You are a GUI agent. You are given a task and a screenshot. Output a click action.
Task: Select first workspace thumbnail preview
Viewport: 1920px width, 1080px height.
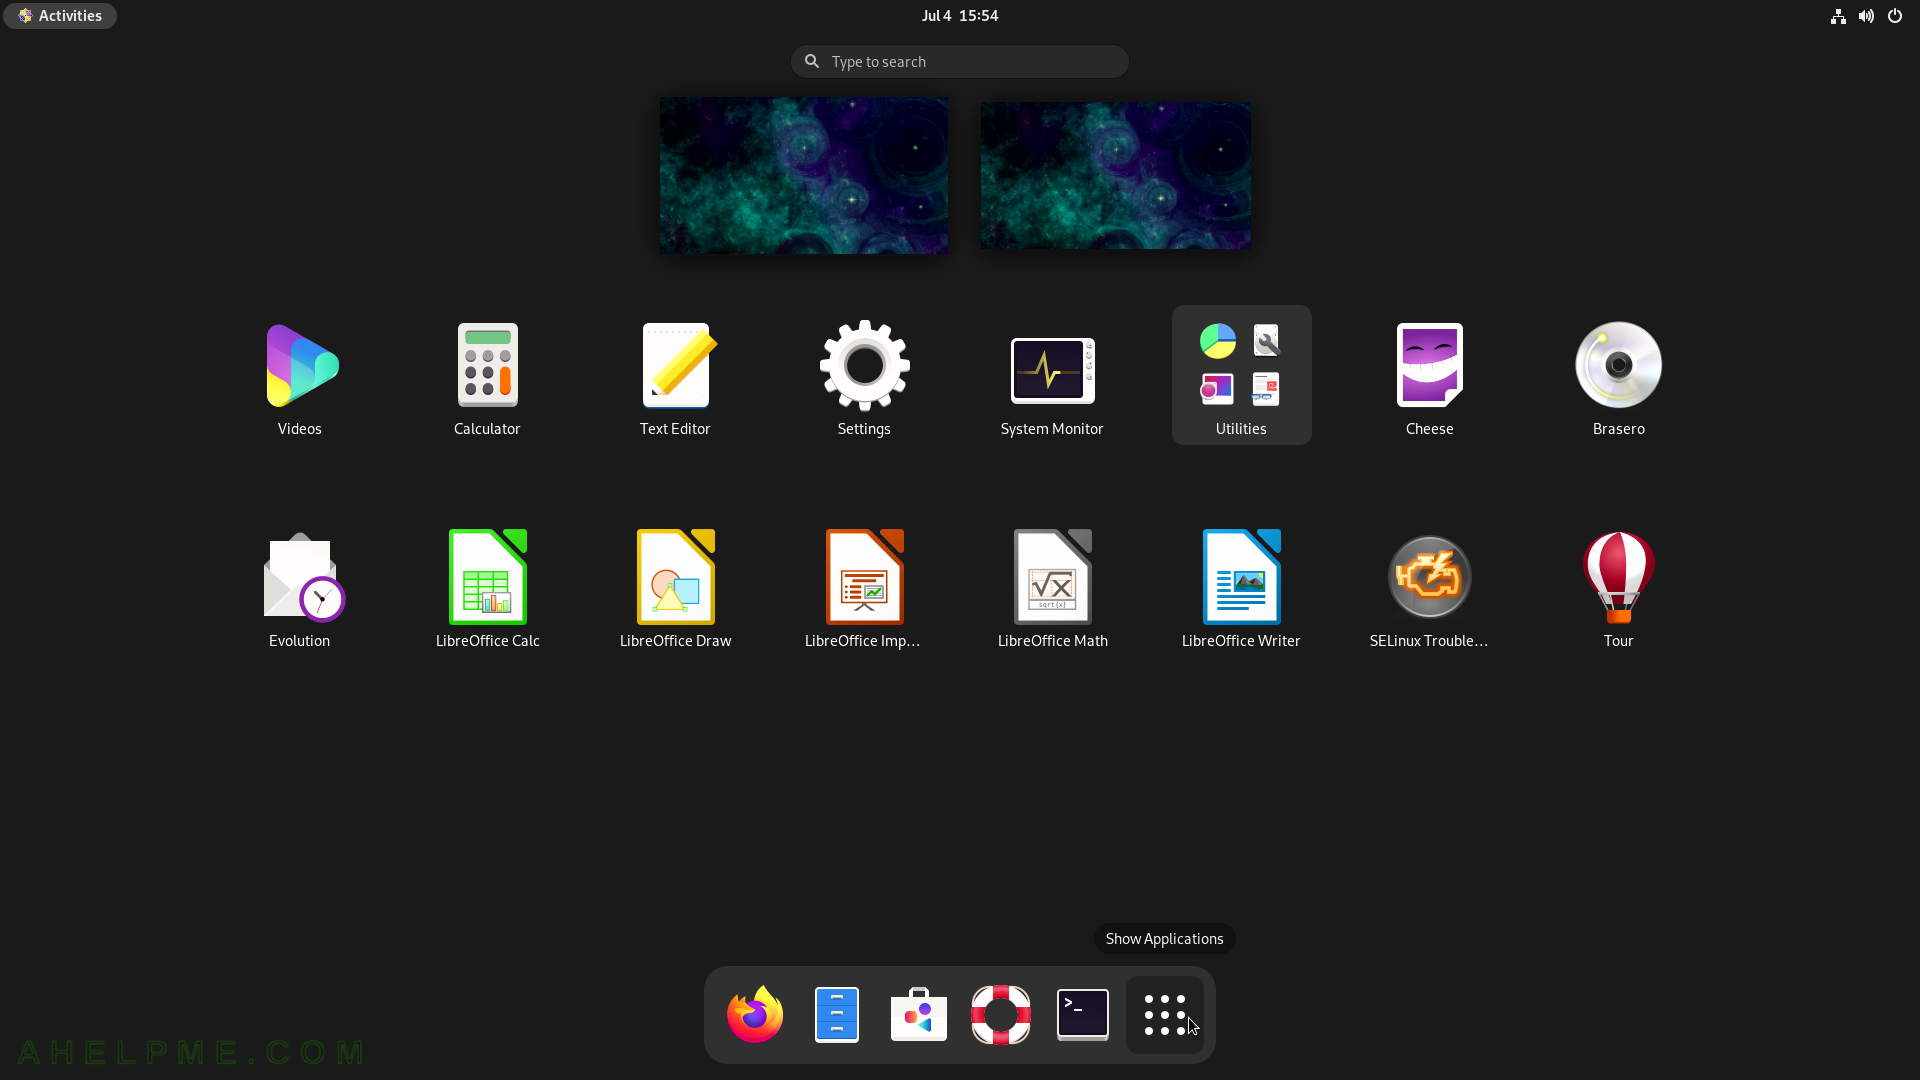(803, 175)
